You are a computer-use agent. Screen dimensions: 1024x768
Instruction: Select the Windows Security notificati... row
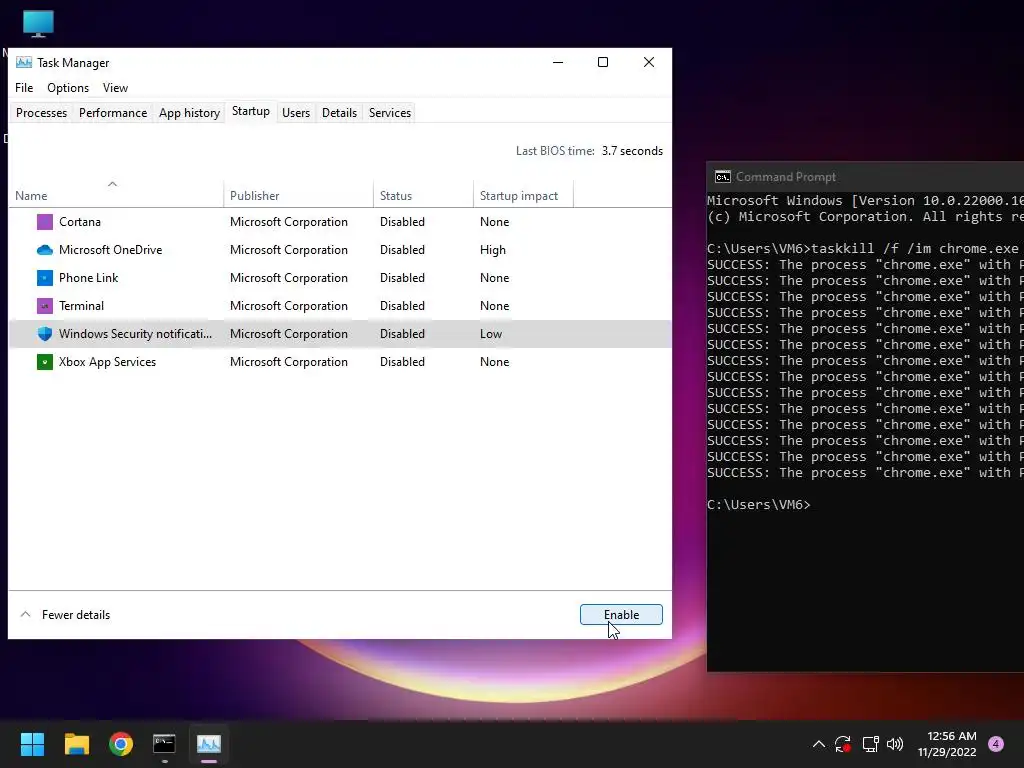340,334
